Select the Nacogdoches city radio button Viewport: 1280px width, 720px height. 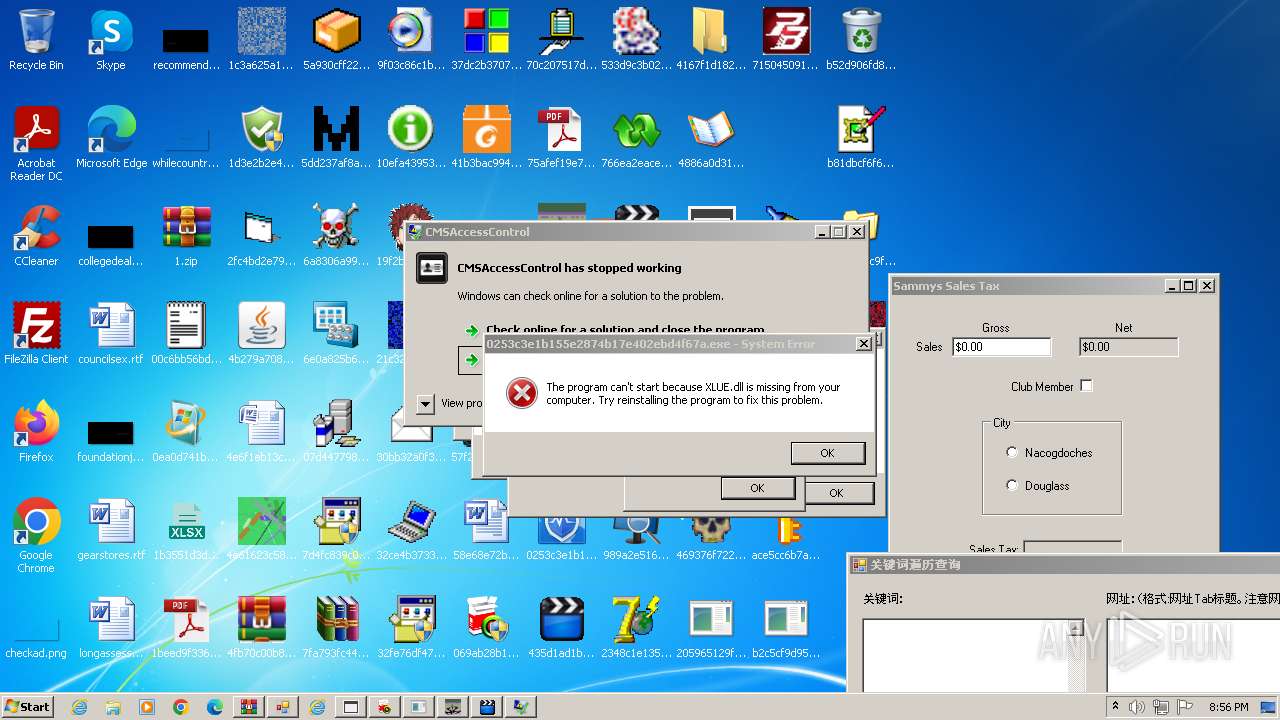tap(1012, 453)
